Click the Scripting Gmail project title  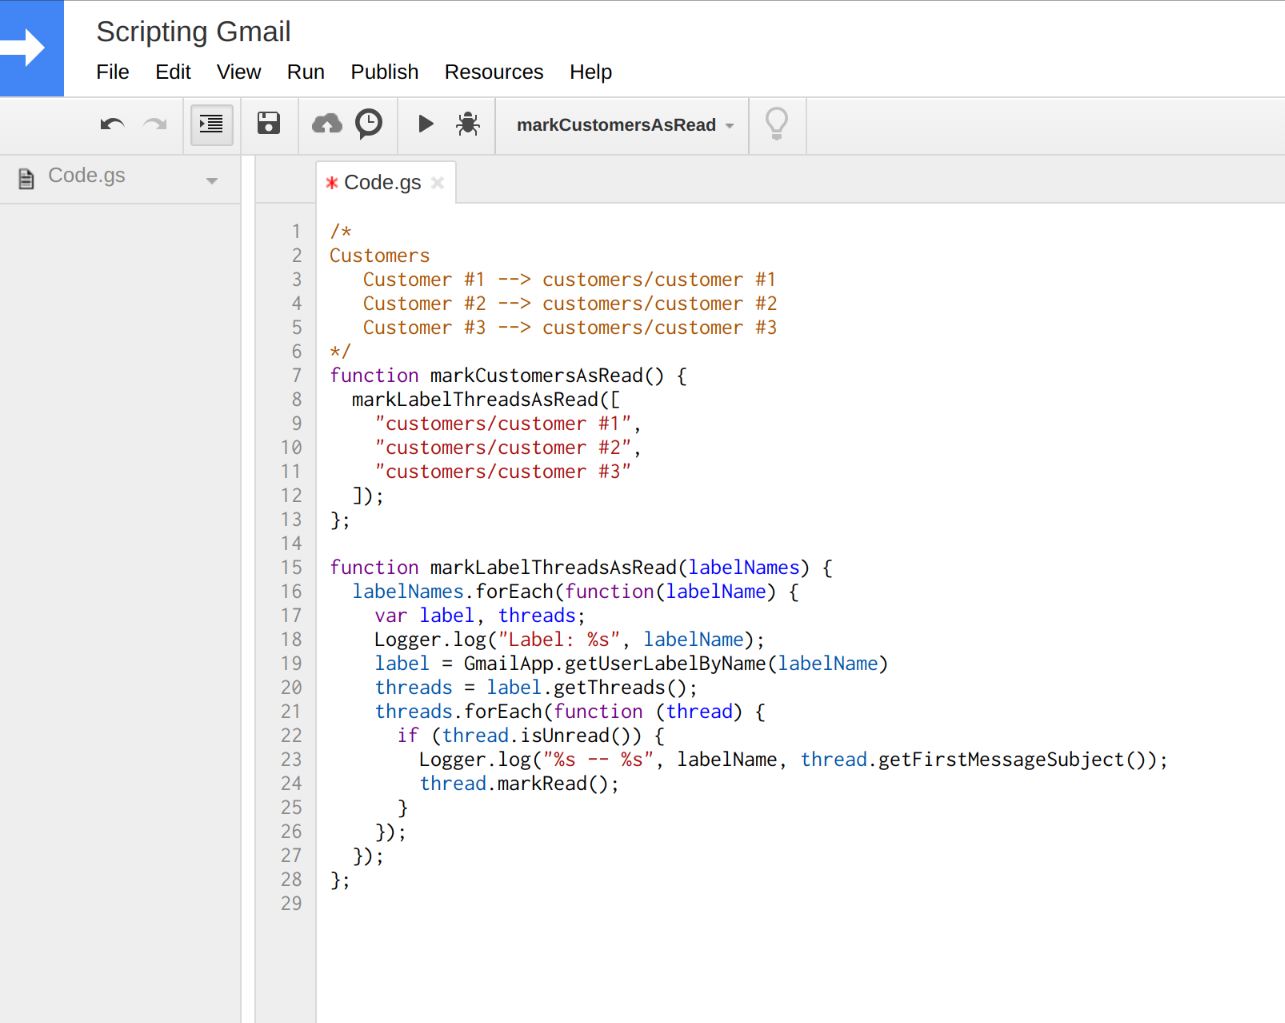[194, 31]
